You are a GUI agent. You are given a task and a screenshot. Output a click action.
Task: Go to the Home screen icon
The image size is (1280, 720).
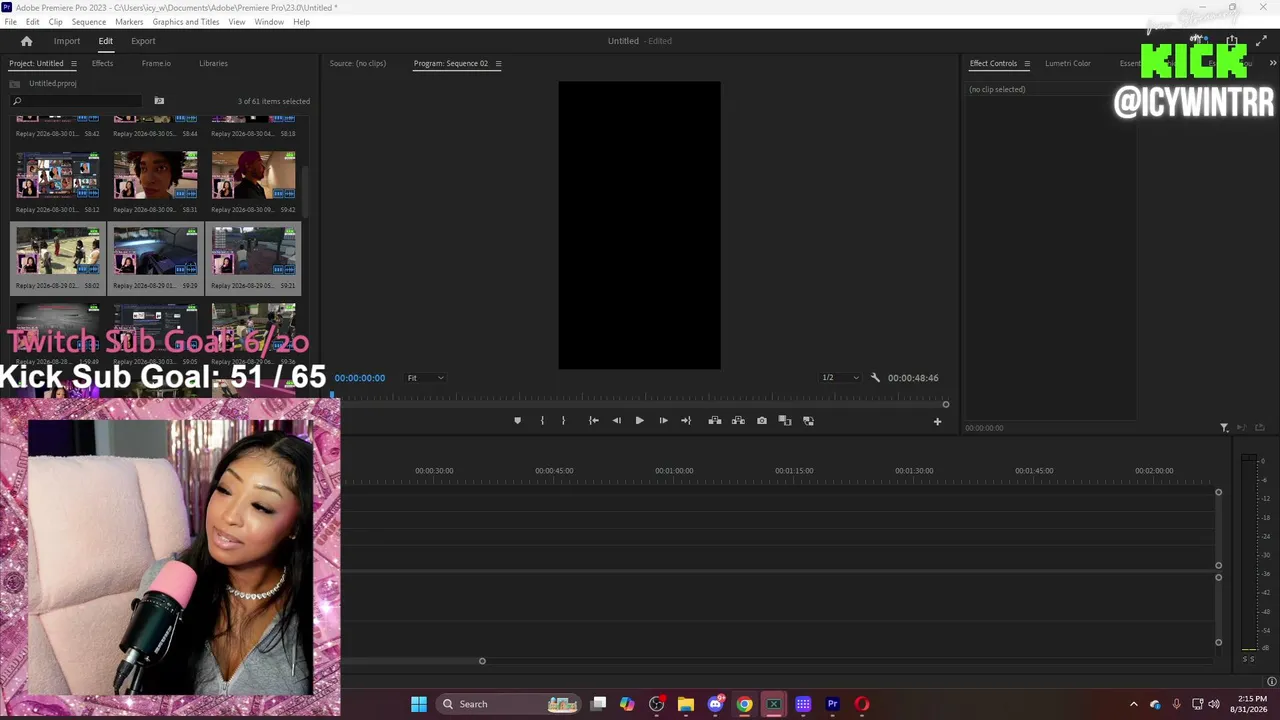tap(27, 41)
